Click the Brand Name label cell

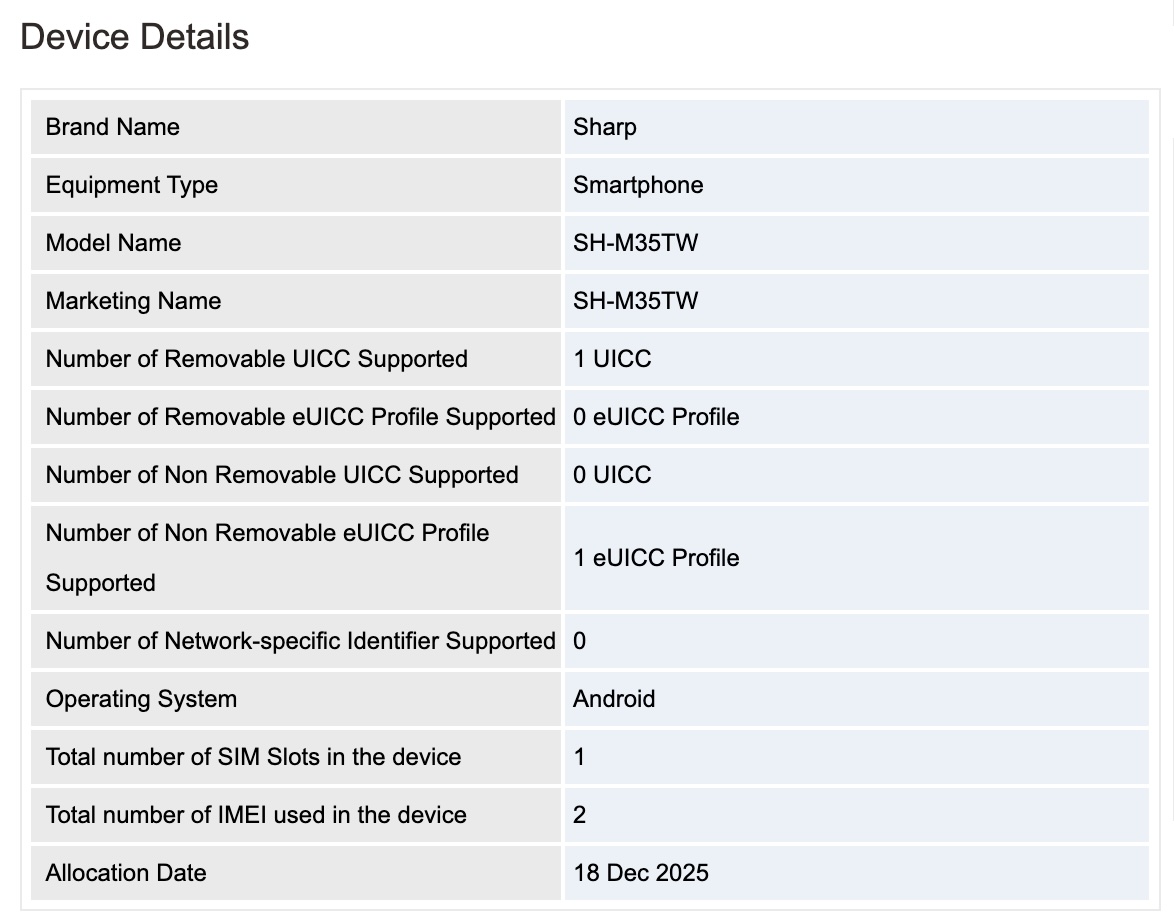pyautogui.click(x=113, y=127)
